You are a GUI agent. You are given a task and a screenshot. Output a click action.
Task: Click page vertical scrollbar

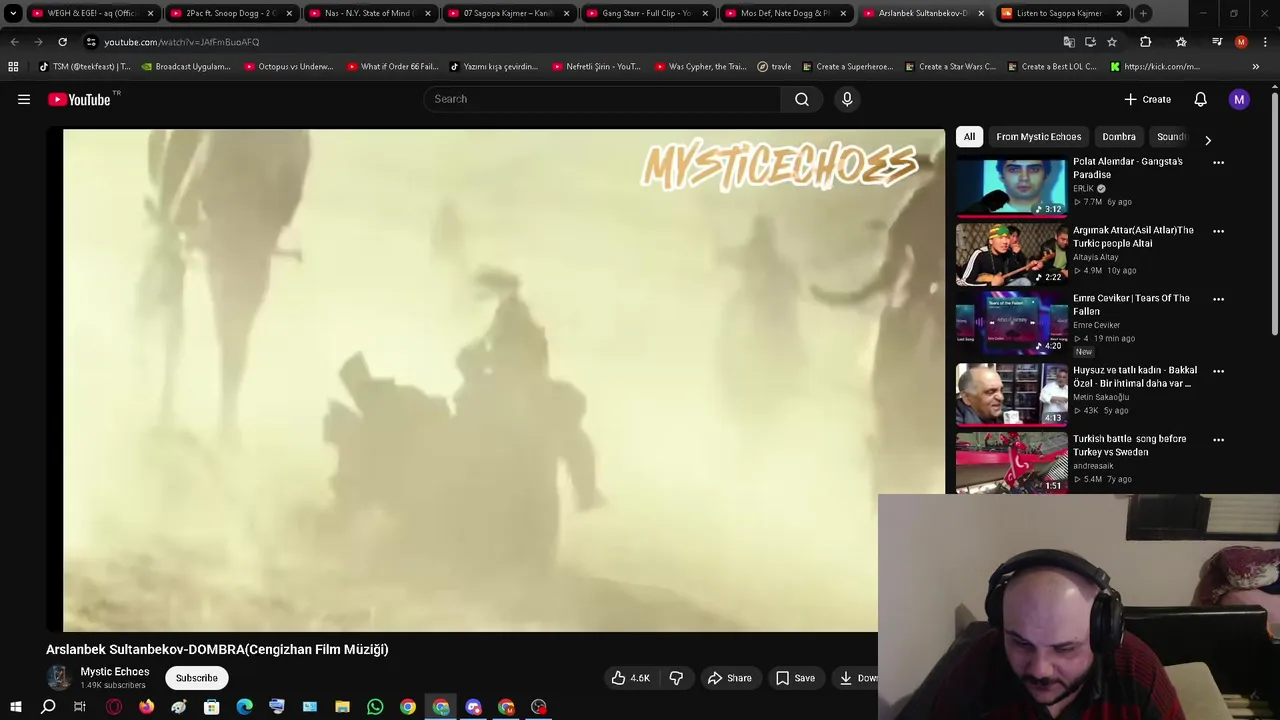(x=1274, y=215)
